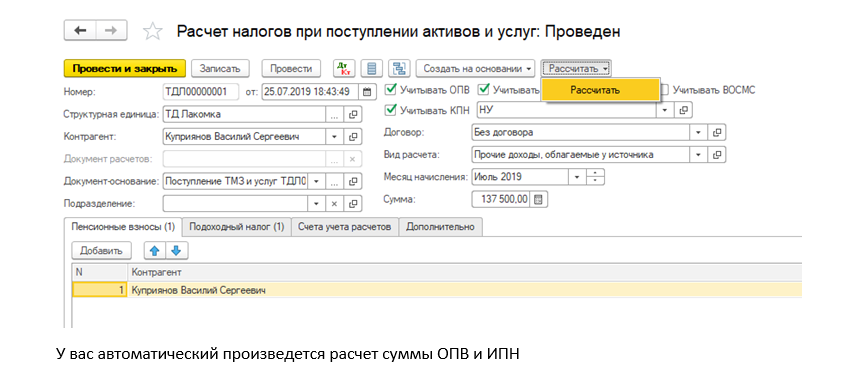The image size is (850, 373).
Task: Show Дт/Кт postings icon
Action: pos(343,69)
